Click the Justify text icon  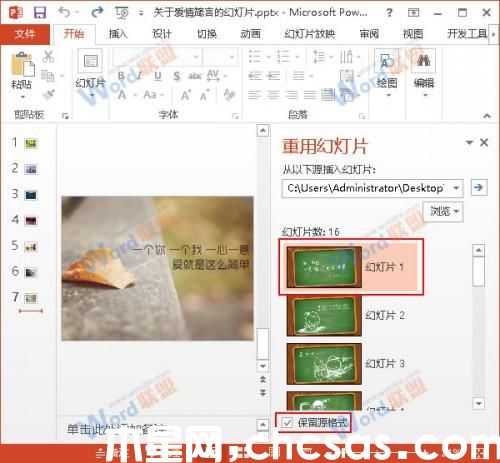pos(310,95)
